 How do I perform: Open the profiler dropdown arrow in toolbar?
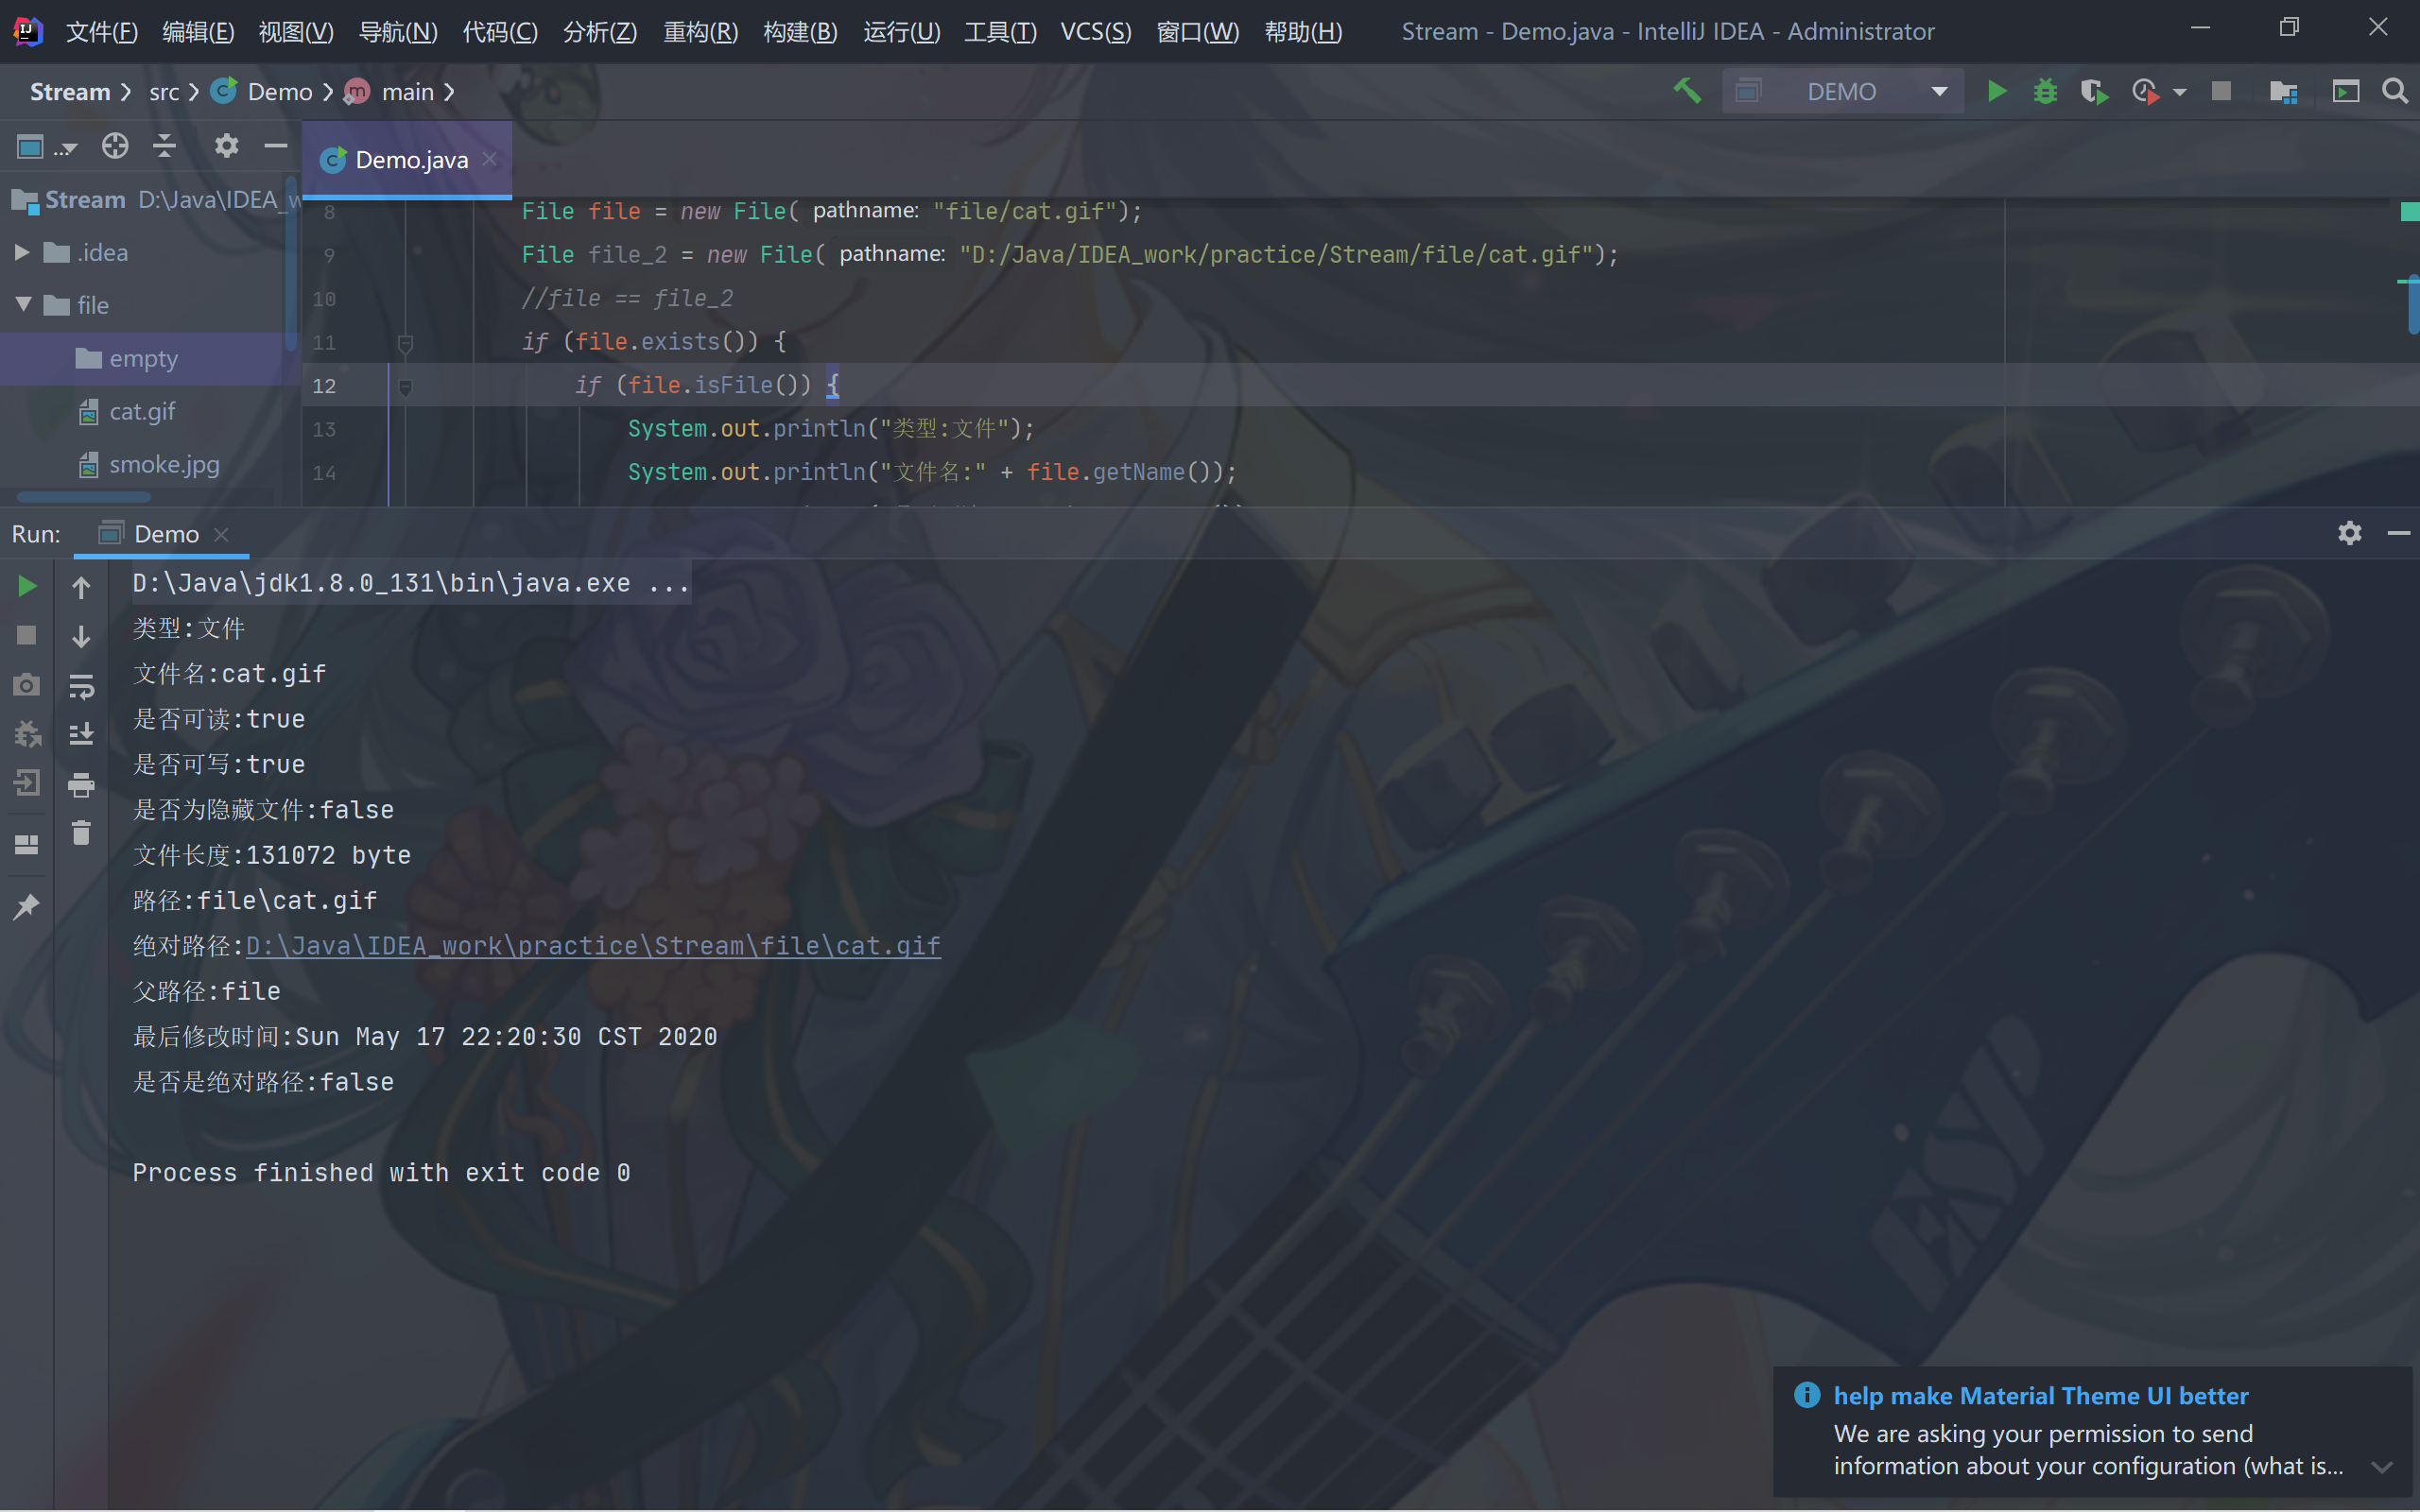point(2179,92)
